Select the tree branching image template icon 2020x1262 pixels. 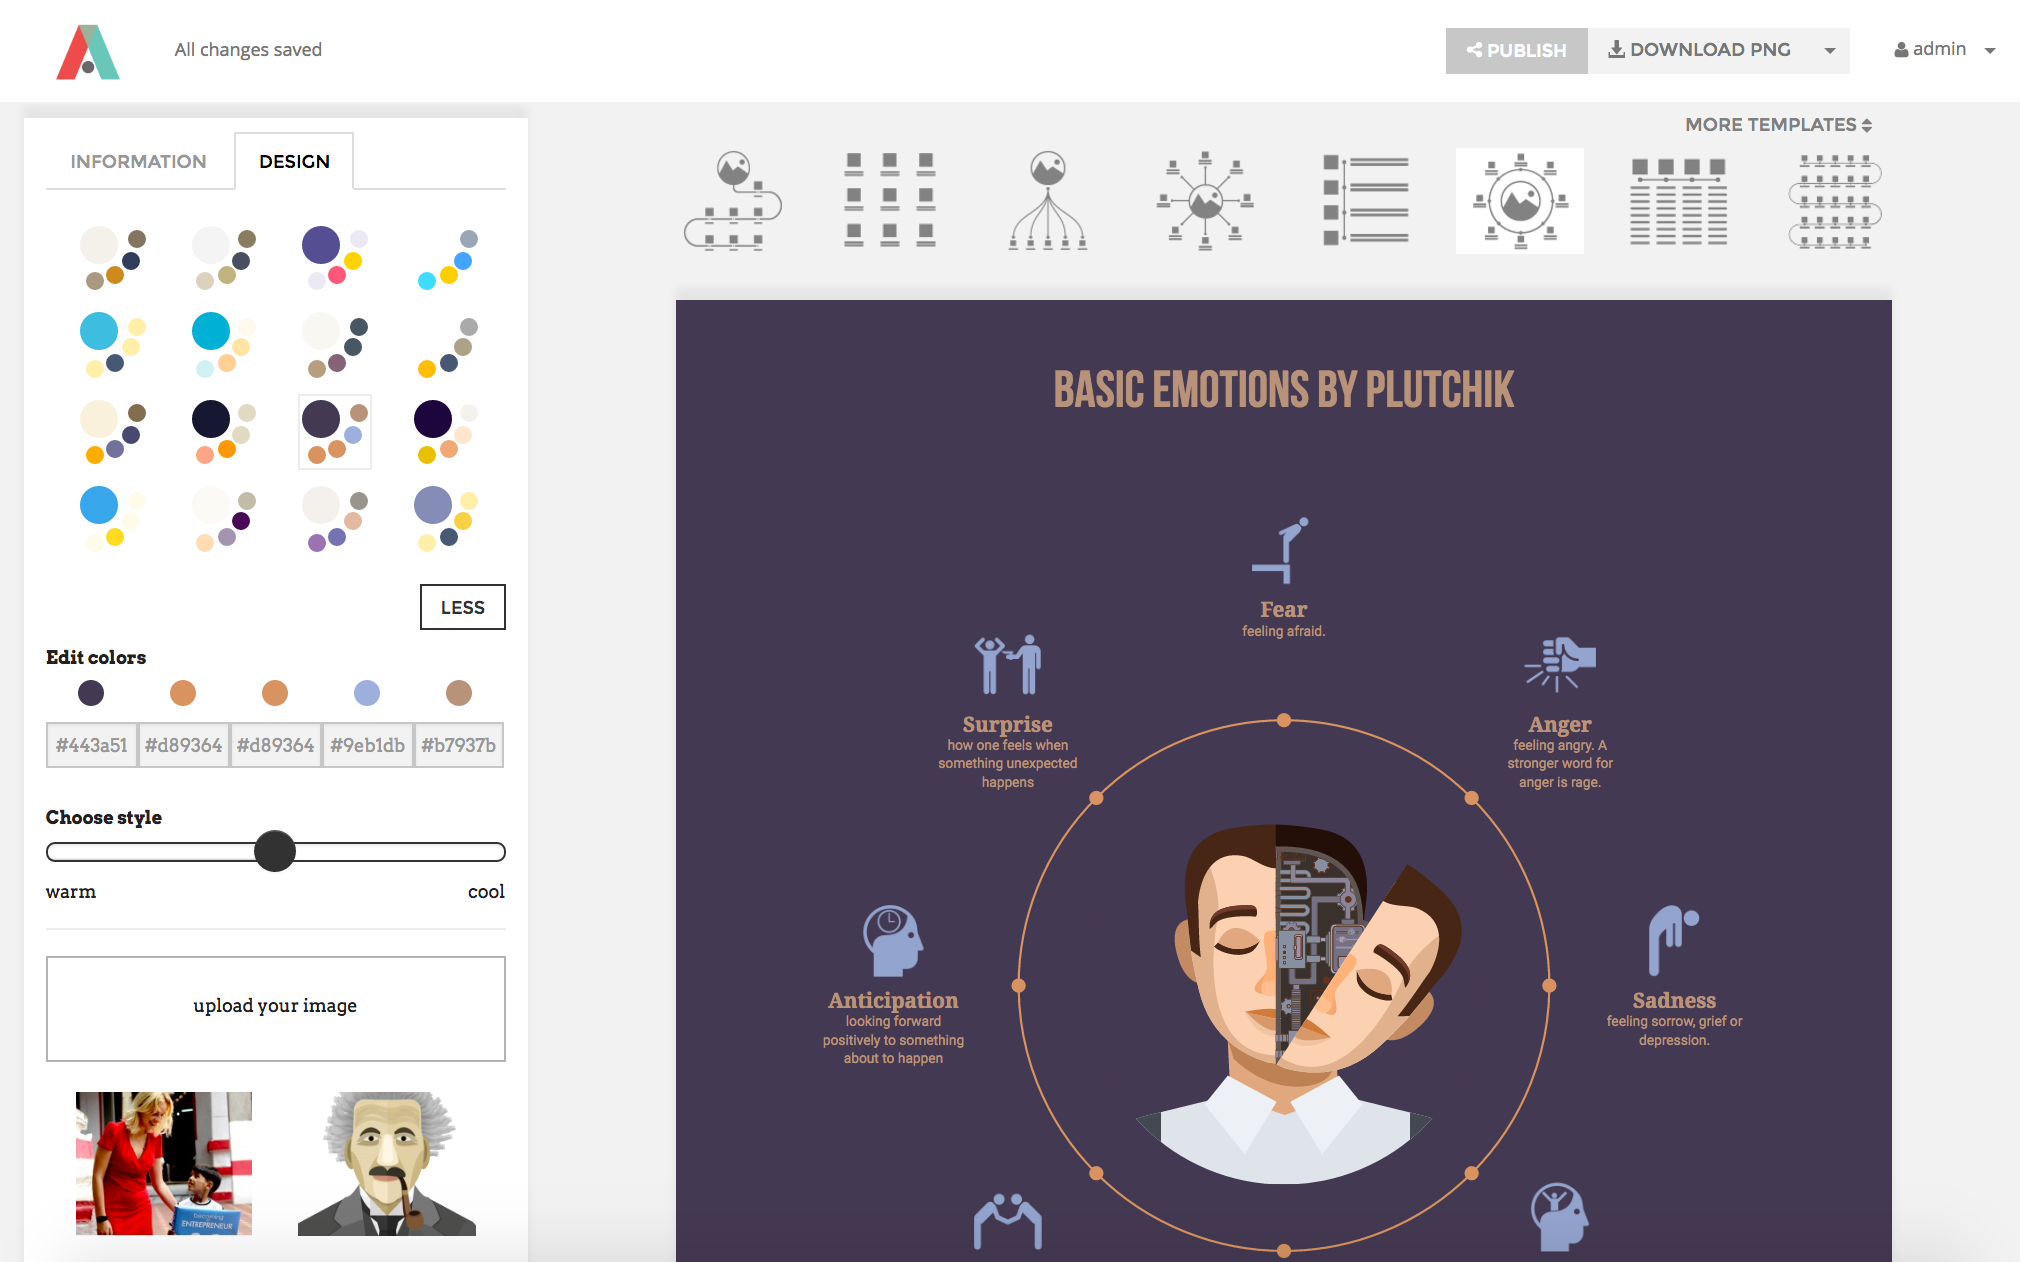coord(1047,200)
